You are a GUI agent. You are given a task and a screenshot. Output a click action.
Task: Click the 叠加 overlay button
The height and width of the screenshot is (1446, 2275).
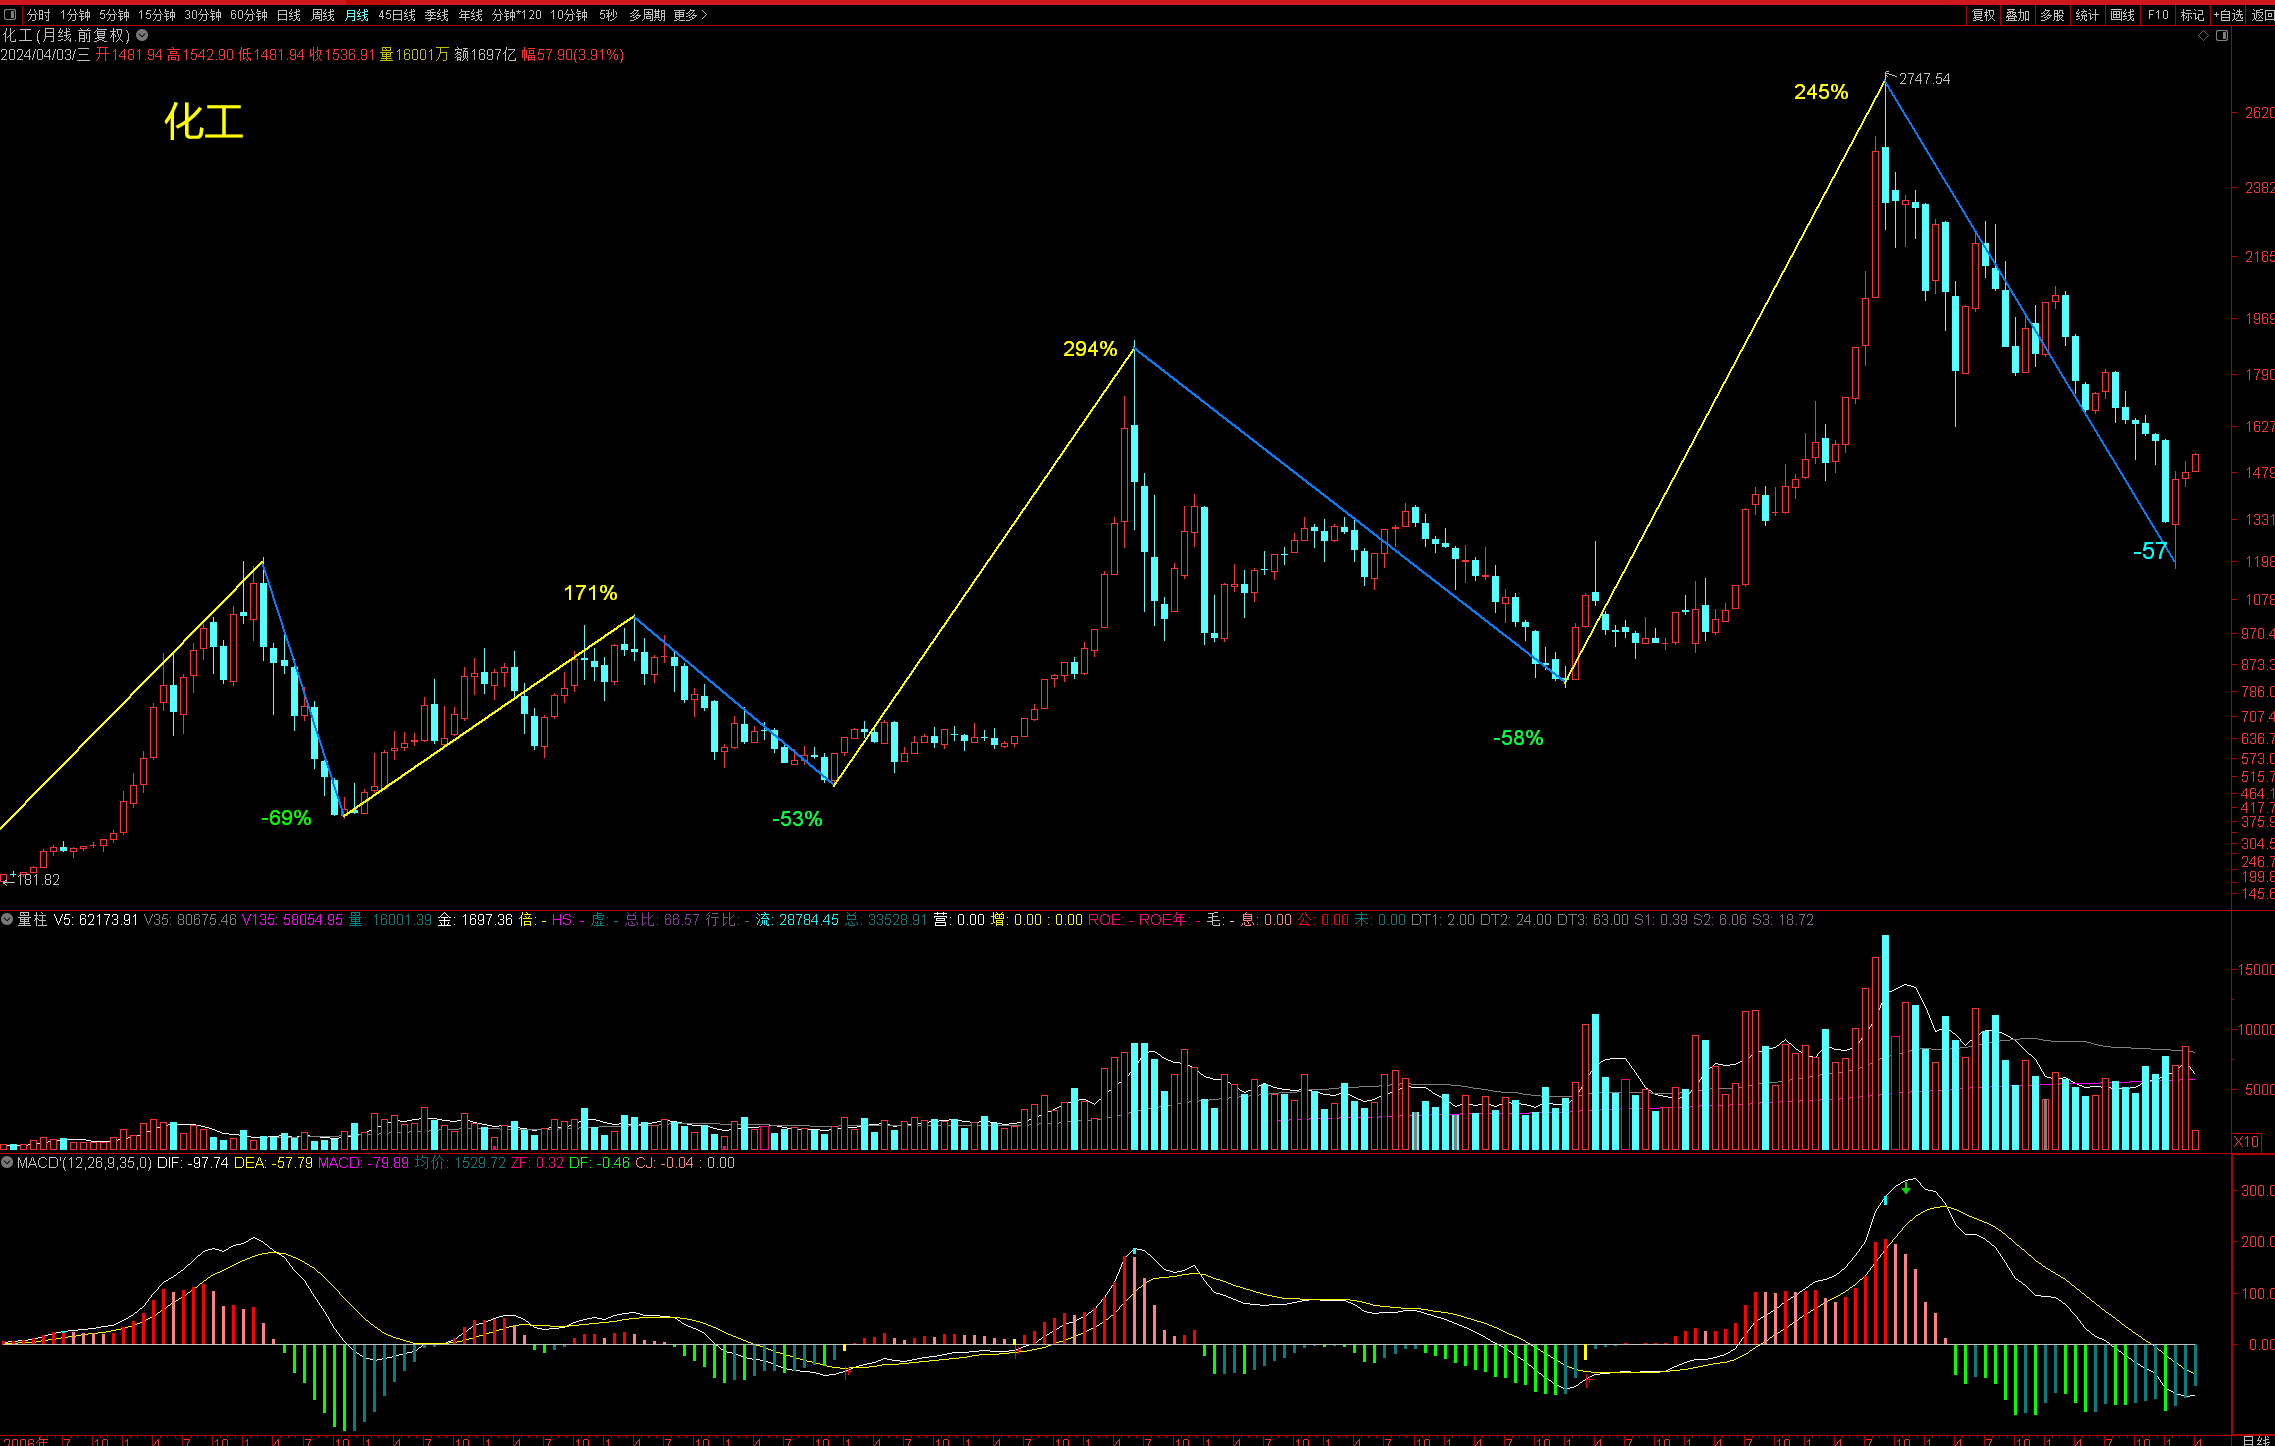pyautogui.click(x=2017, y=15)
